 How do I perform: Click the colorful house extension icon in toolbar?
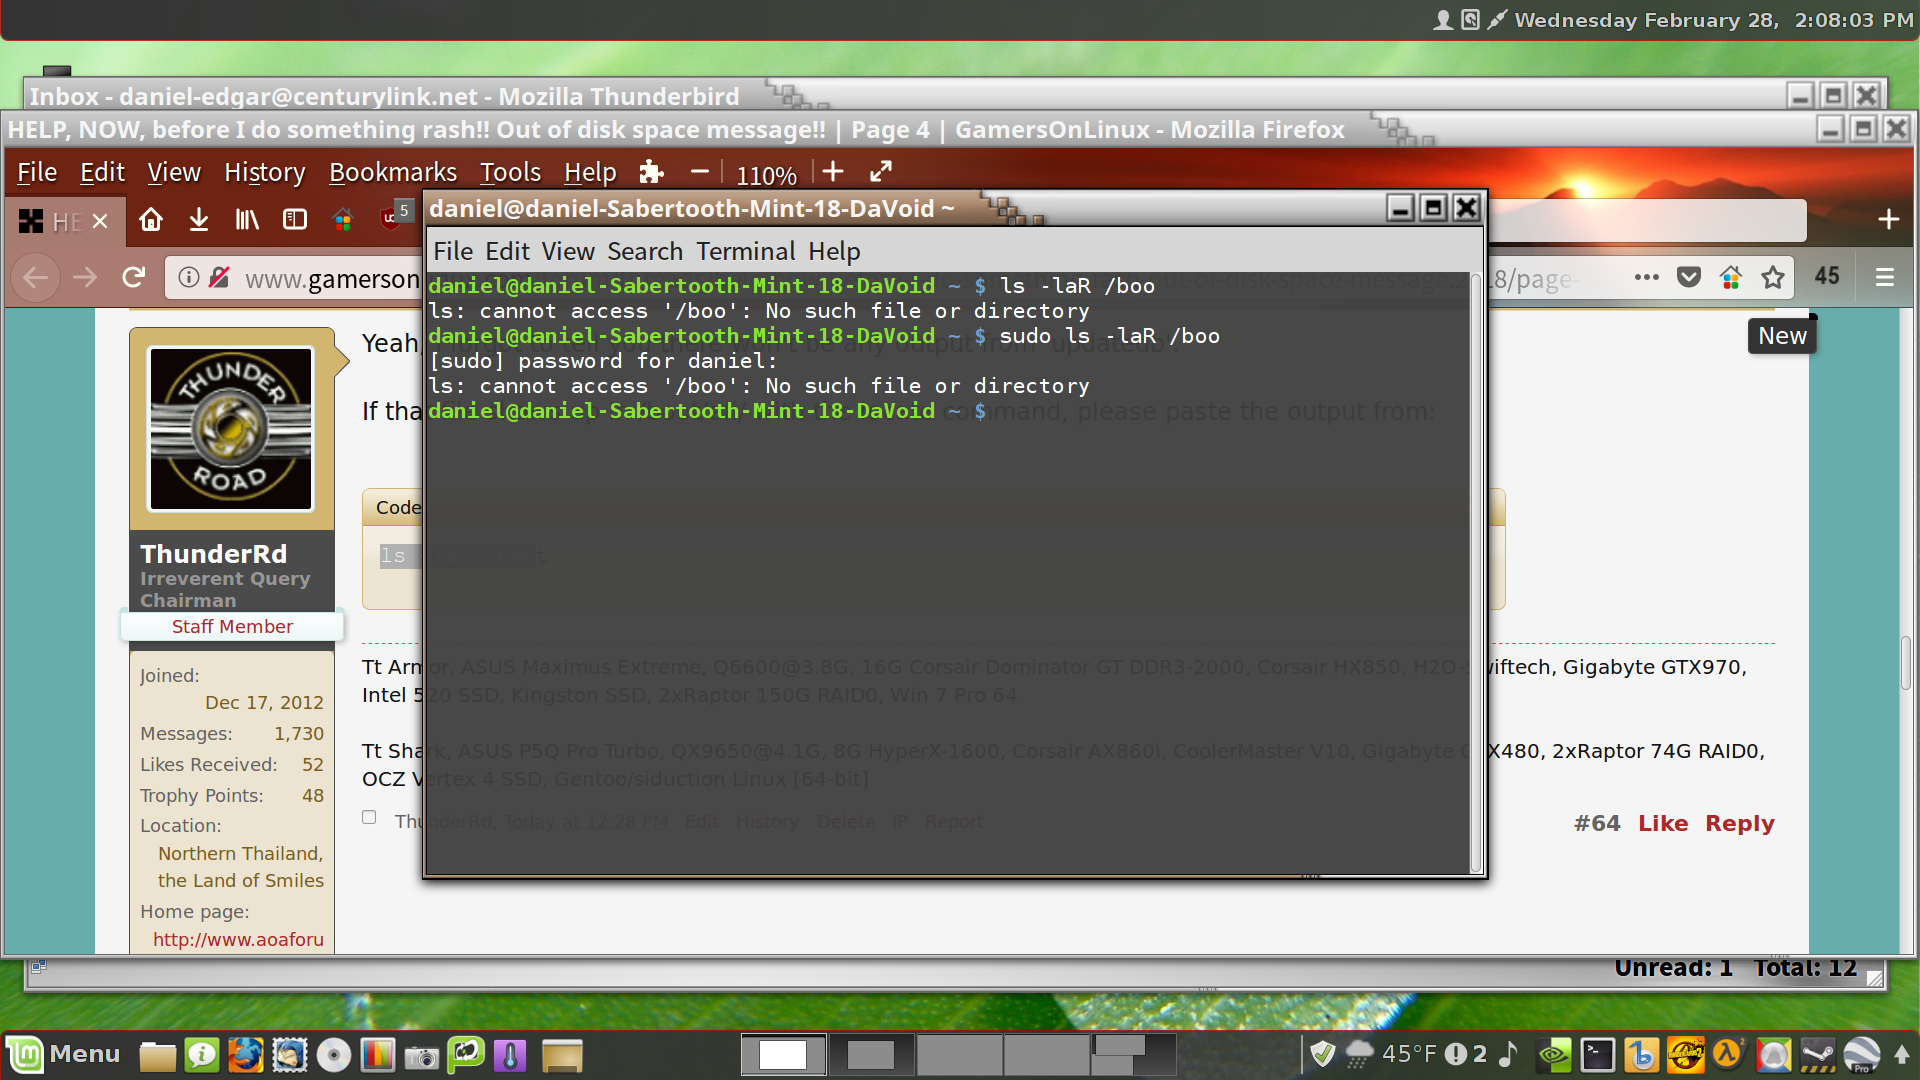point(343,219)
